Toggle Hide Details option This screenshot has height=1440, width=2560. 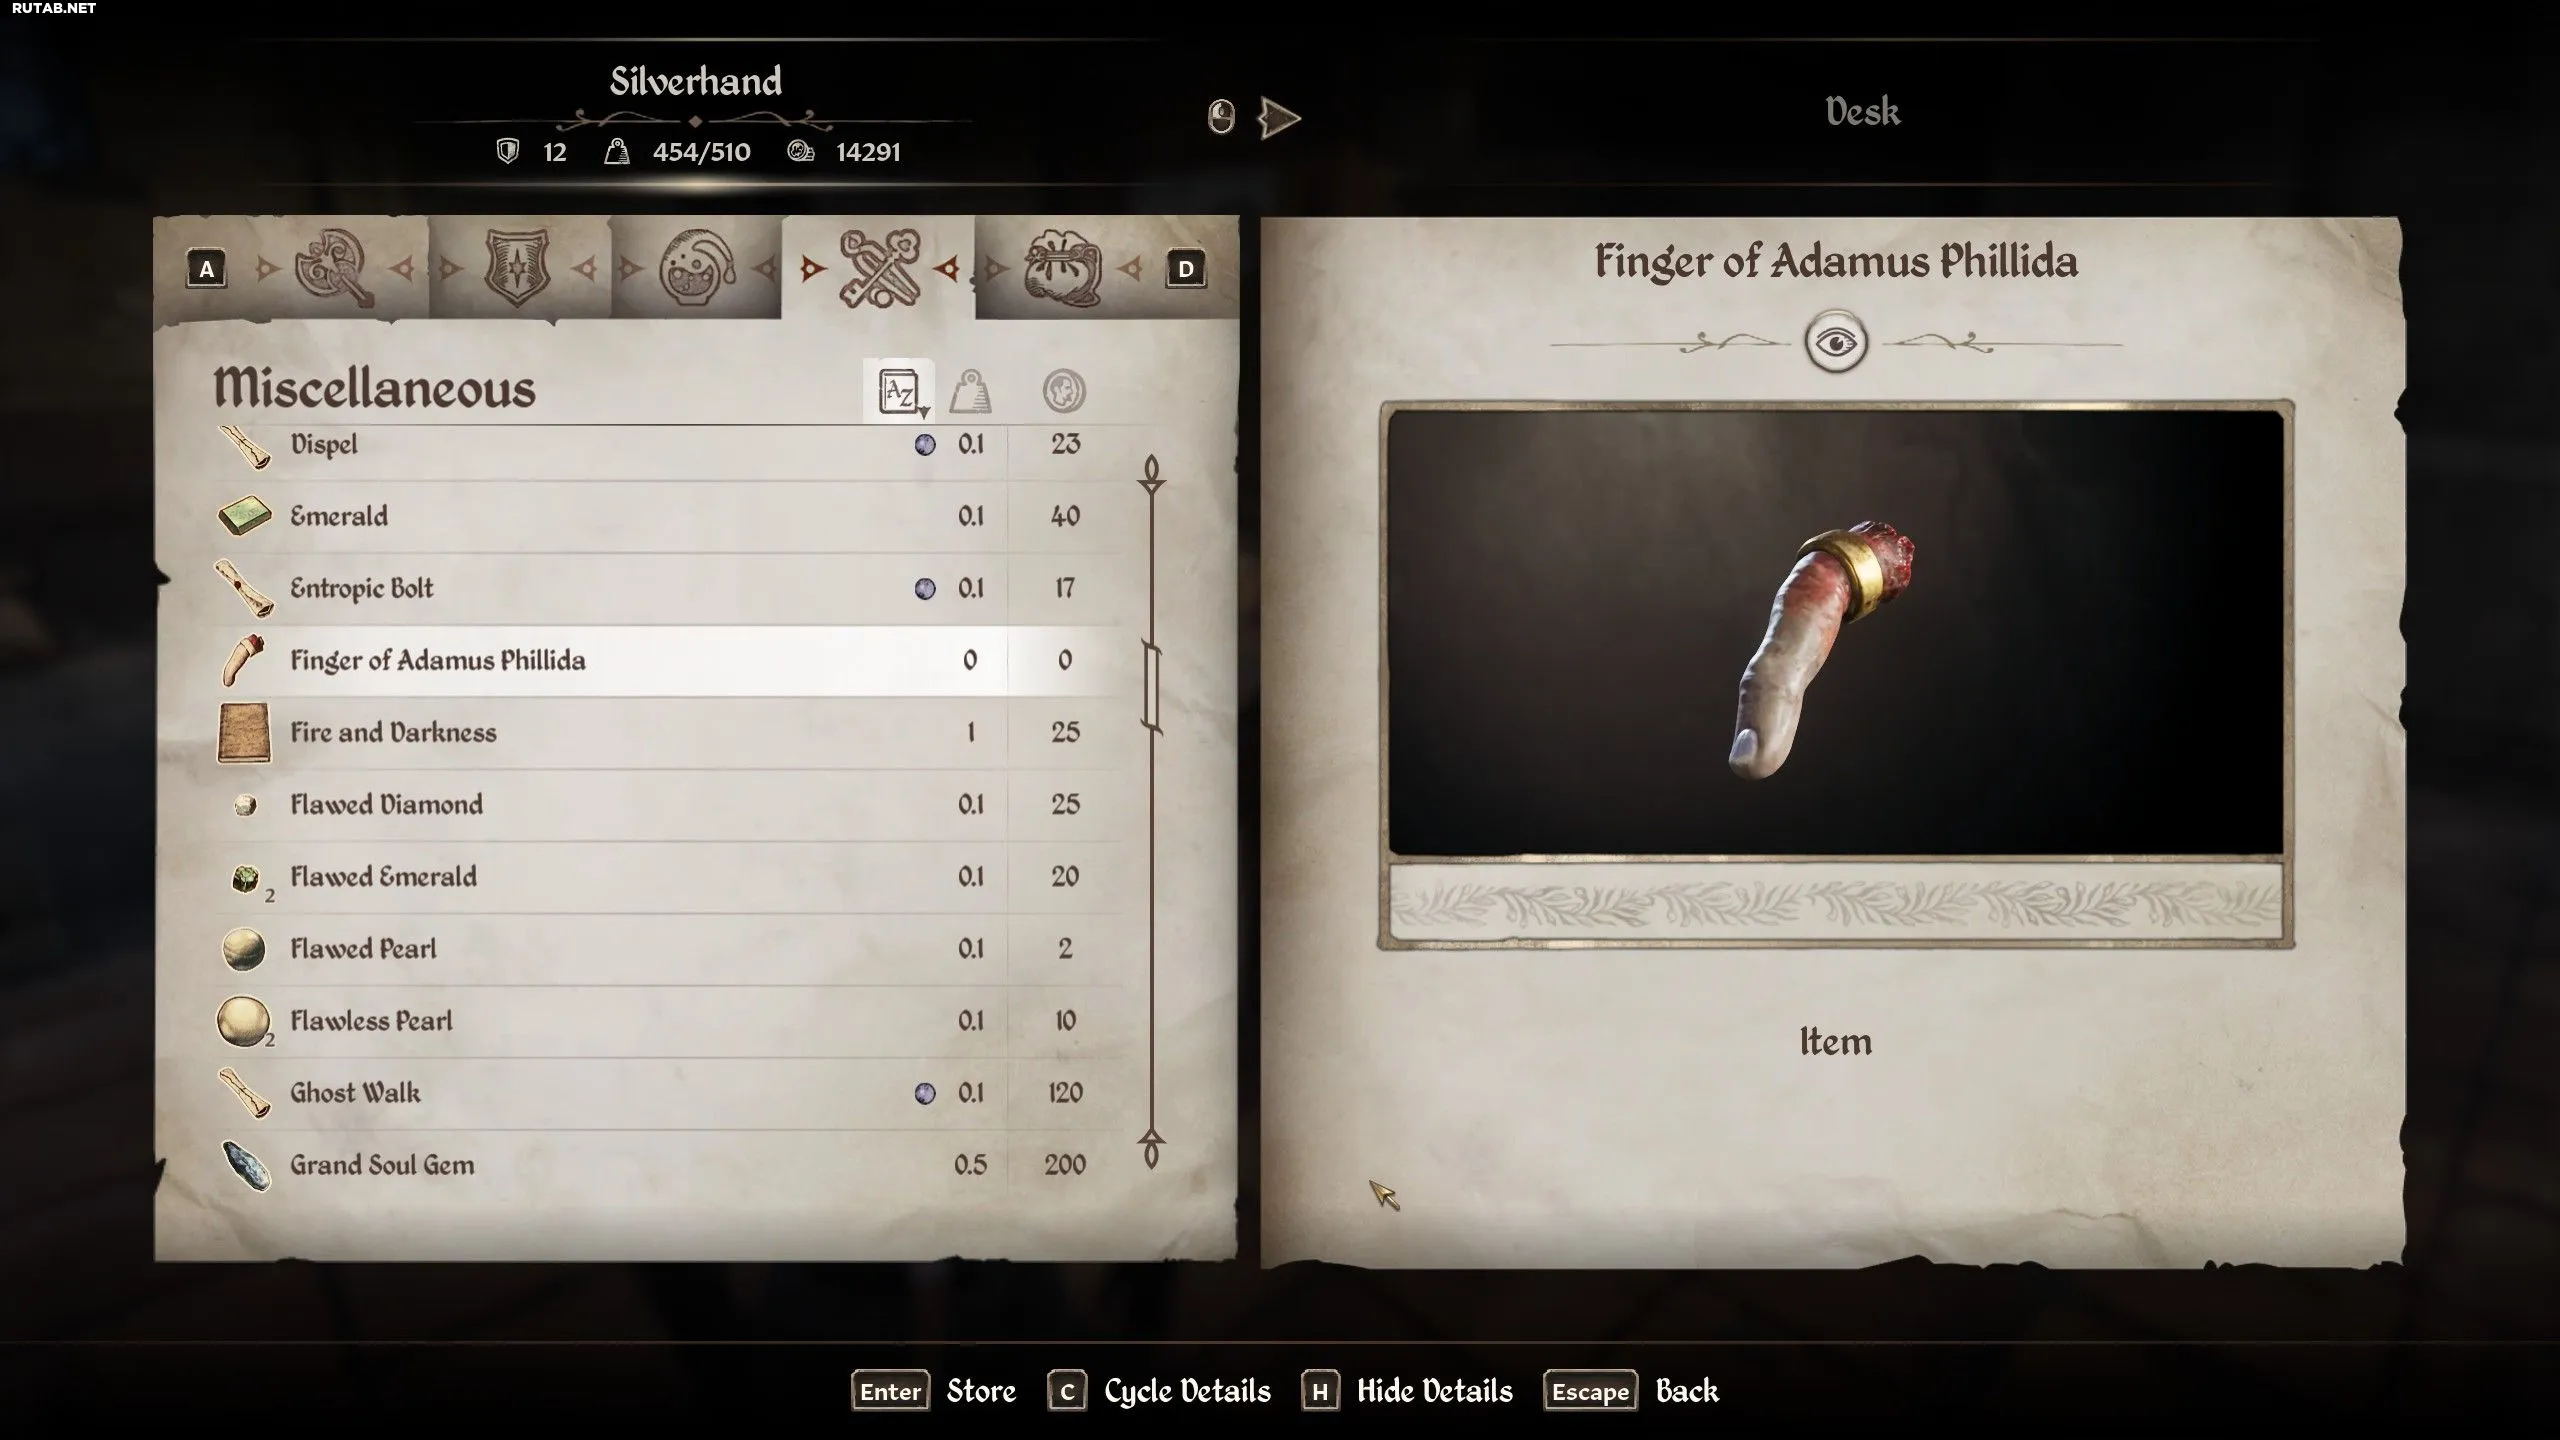(x=1407, y=1391)
